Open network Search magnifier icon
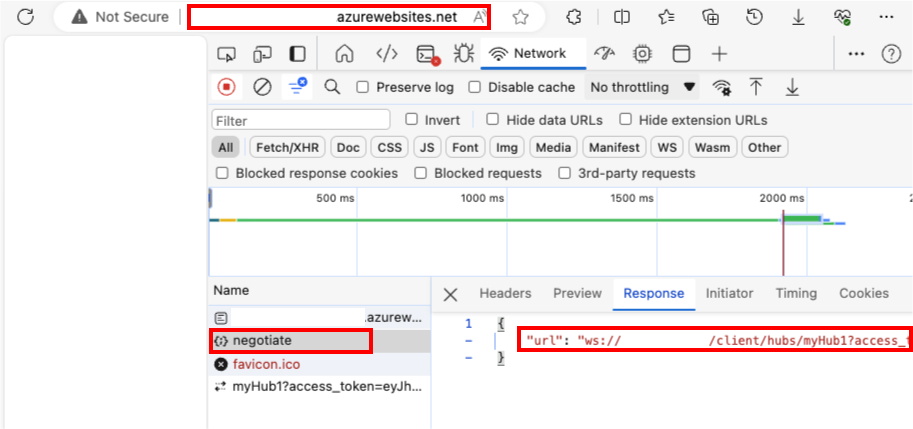The height and width of the screenshot is (429, 913). tap(332, 87)
